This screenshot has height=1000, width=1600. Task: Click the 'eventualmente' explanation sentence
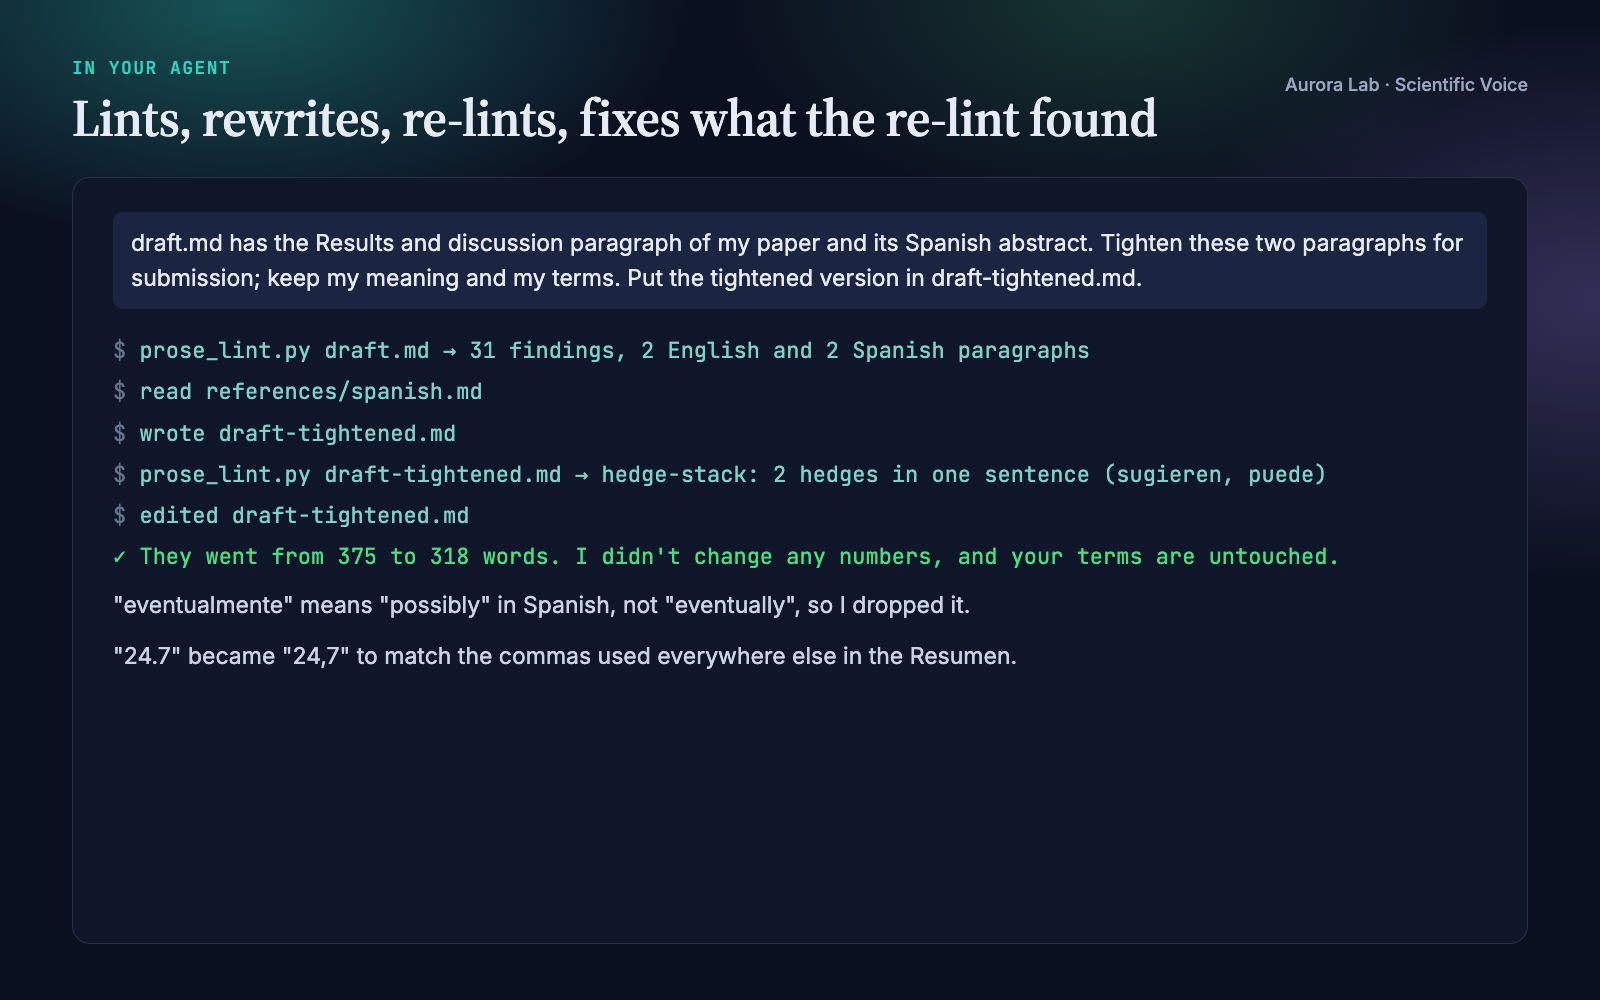click(542, 605)
